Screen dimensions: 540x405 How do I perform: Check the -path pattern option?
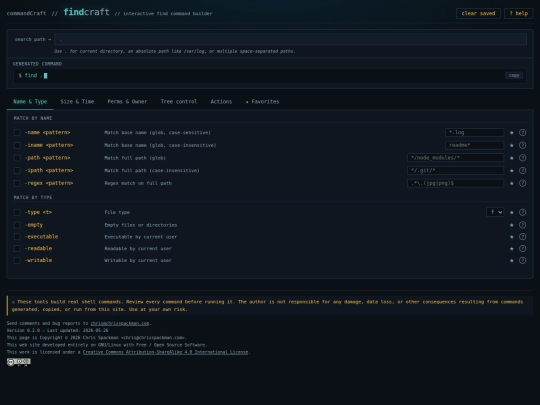click(17, 158)
